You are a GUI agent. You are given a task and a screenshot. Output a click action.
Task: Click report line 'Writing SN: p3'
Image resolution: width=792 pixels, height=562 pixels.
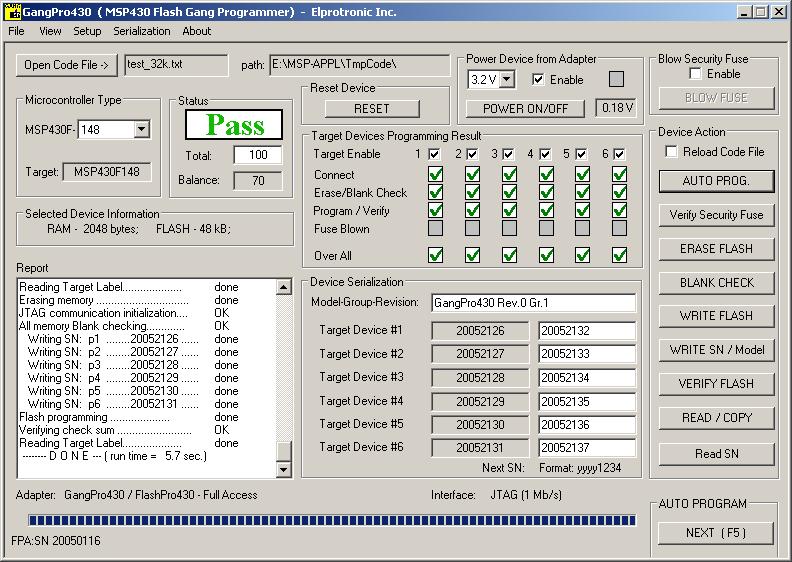point(133,365)
